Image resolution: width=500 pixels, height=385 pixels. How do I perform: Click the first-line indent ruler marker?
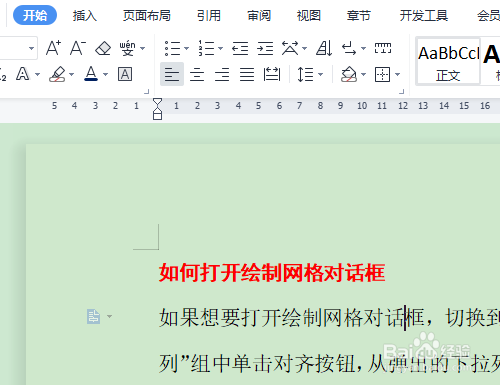(x=157, y=103)
